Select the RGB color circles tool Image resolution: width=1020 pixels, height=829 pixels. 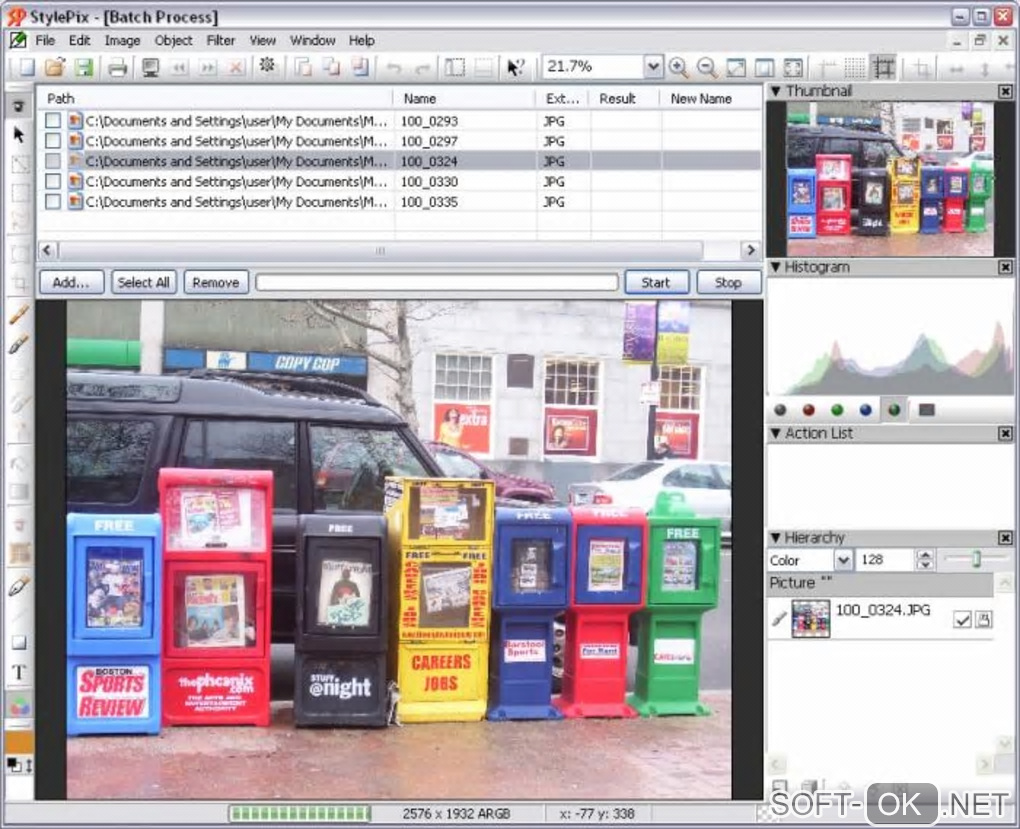(20, 706)
